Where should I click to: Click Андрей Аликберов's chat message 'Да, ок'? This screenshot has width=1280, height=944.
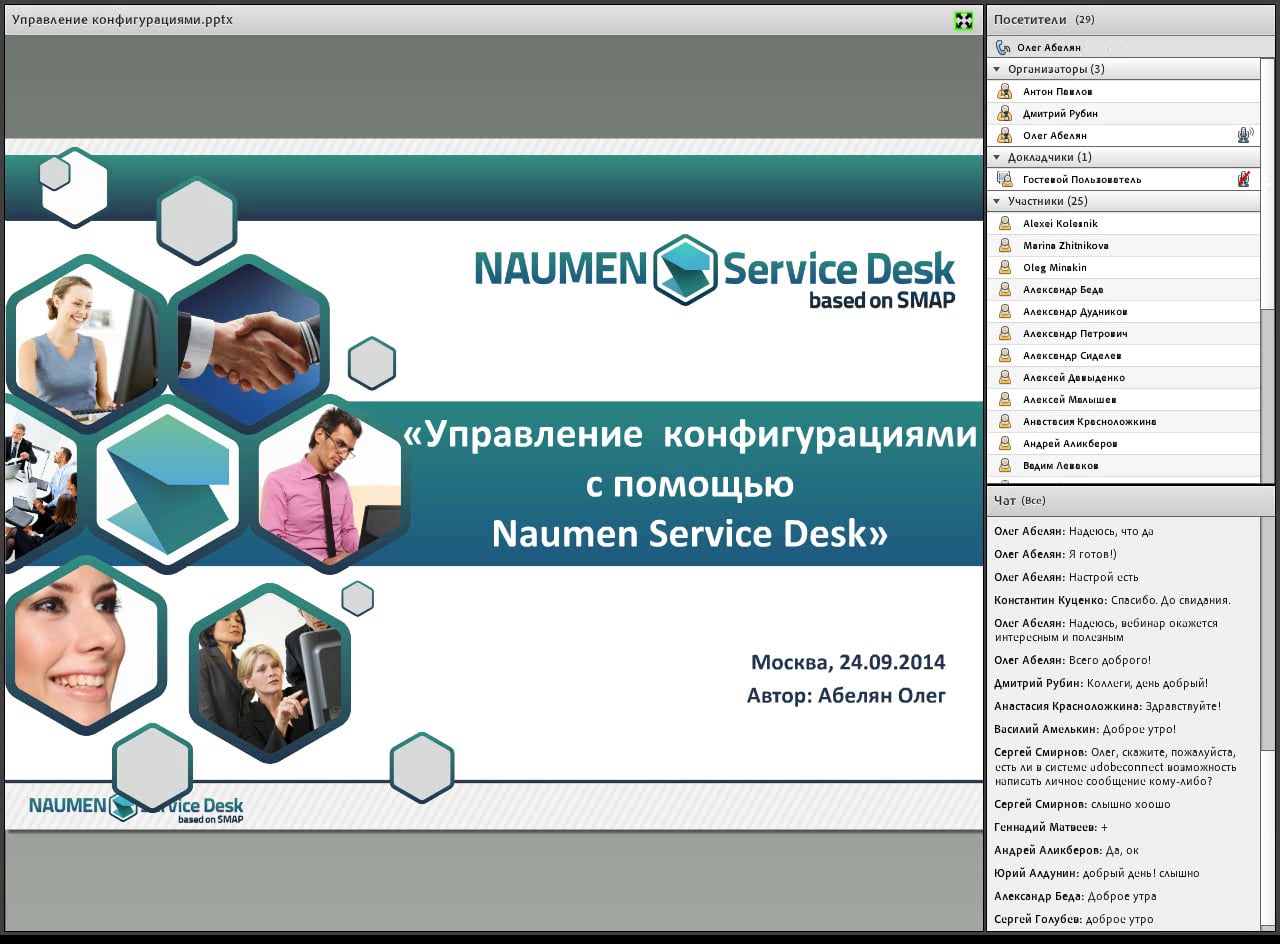1066,850
